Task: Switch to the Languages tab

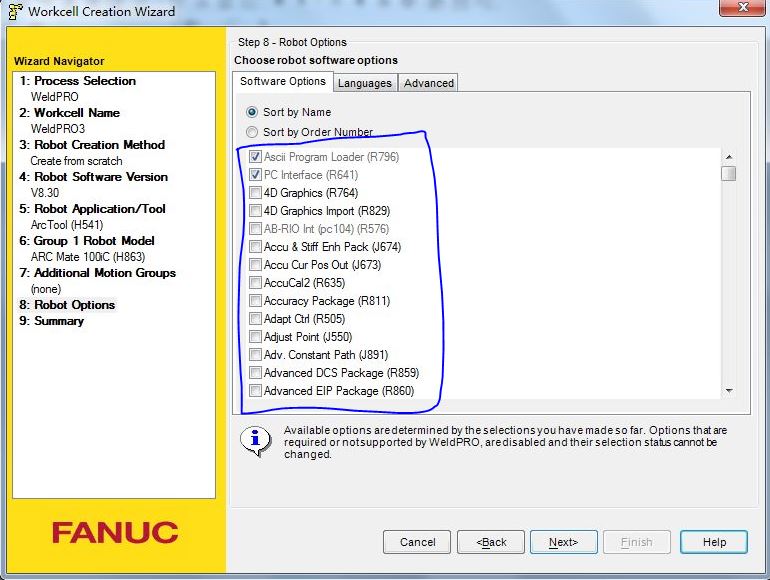Action: pos(364,83)
